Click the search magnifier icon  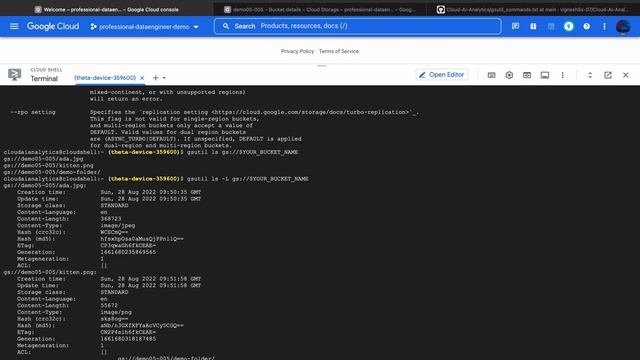[x=226, y=26]
